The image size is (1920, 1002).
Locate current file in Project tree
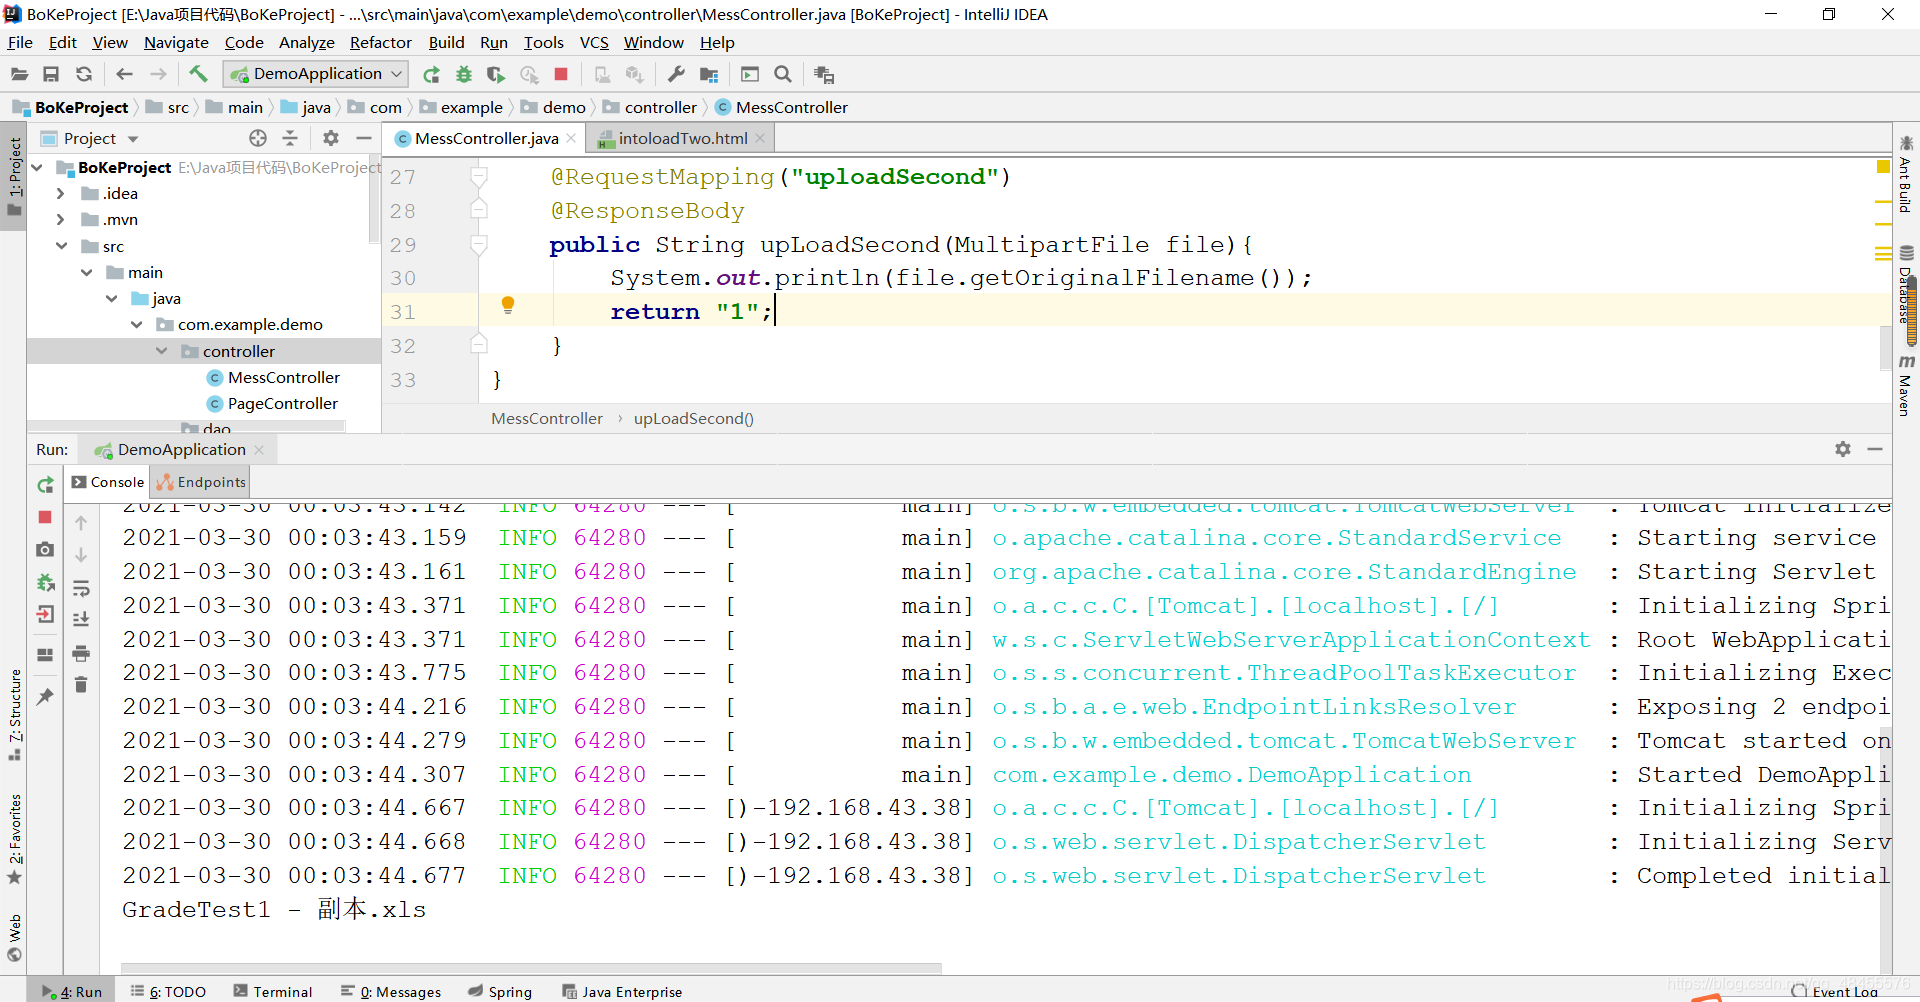[258, 138]
